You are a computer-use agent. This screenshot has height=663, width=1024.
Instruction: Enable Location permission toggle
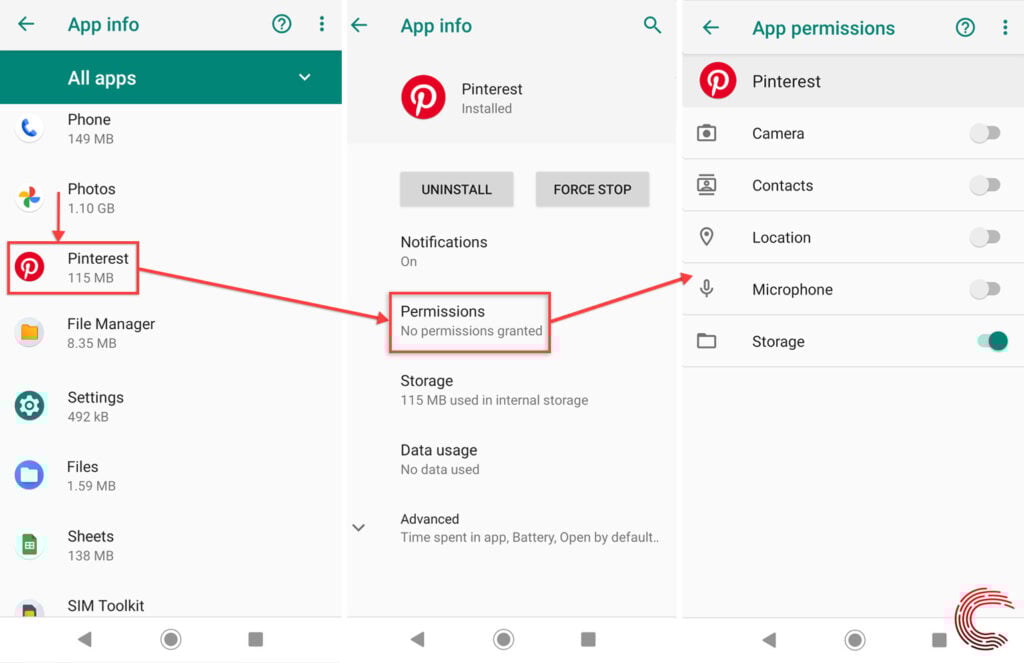[x=985, y=237]
